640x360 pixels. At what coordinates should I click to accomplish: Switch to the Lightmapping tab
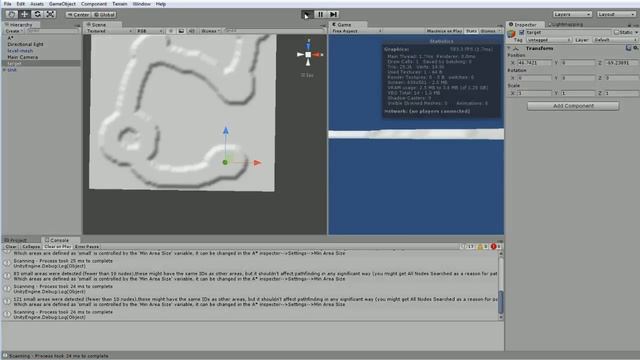click(566, 24)
